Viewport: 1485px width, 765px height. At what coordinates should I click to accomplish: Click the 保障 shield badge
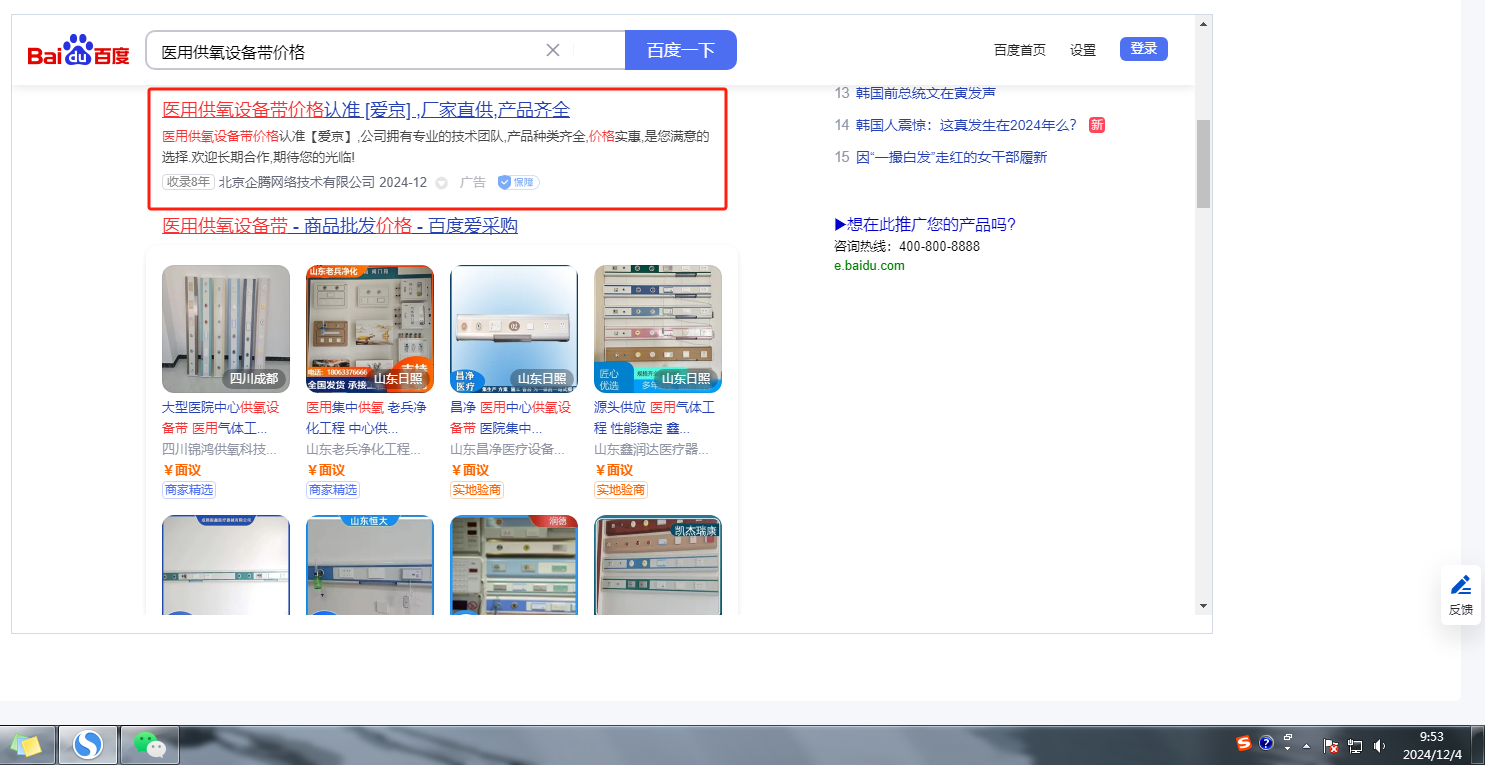519,182
